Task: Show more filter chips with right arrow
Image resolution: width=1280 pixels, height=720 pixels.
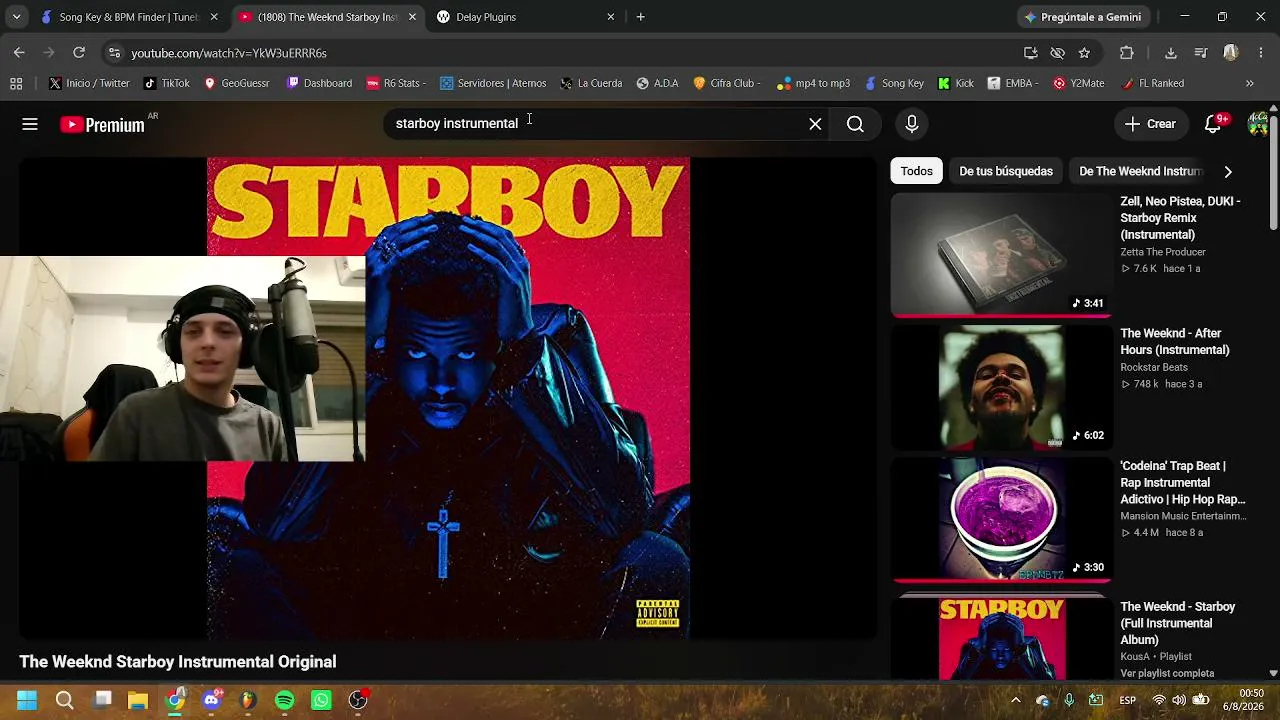Action: point(1228,171)
